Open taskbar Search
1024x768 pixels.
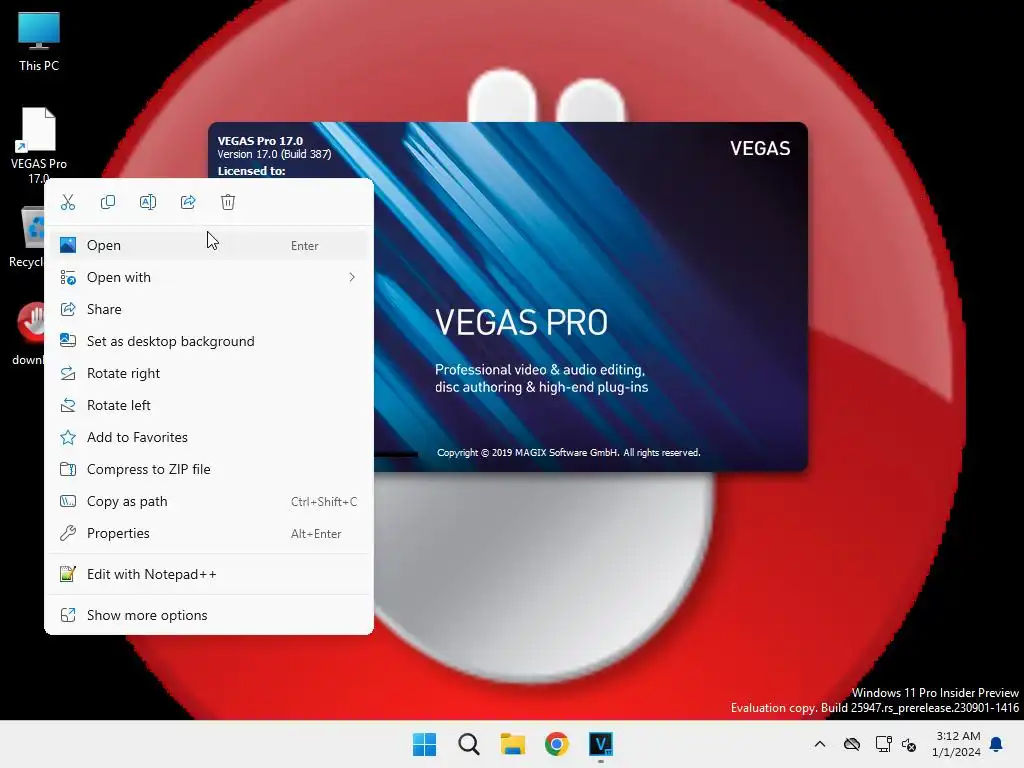(468, 744)
